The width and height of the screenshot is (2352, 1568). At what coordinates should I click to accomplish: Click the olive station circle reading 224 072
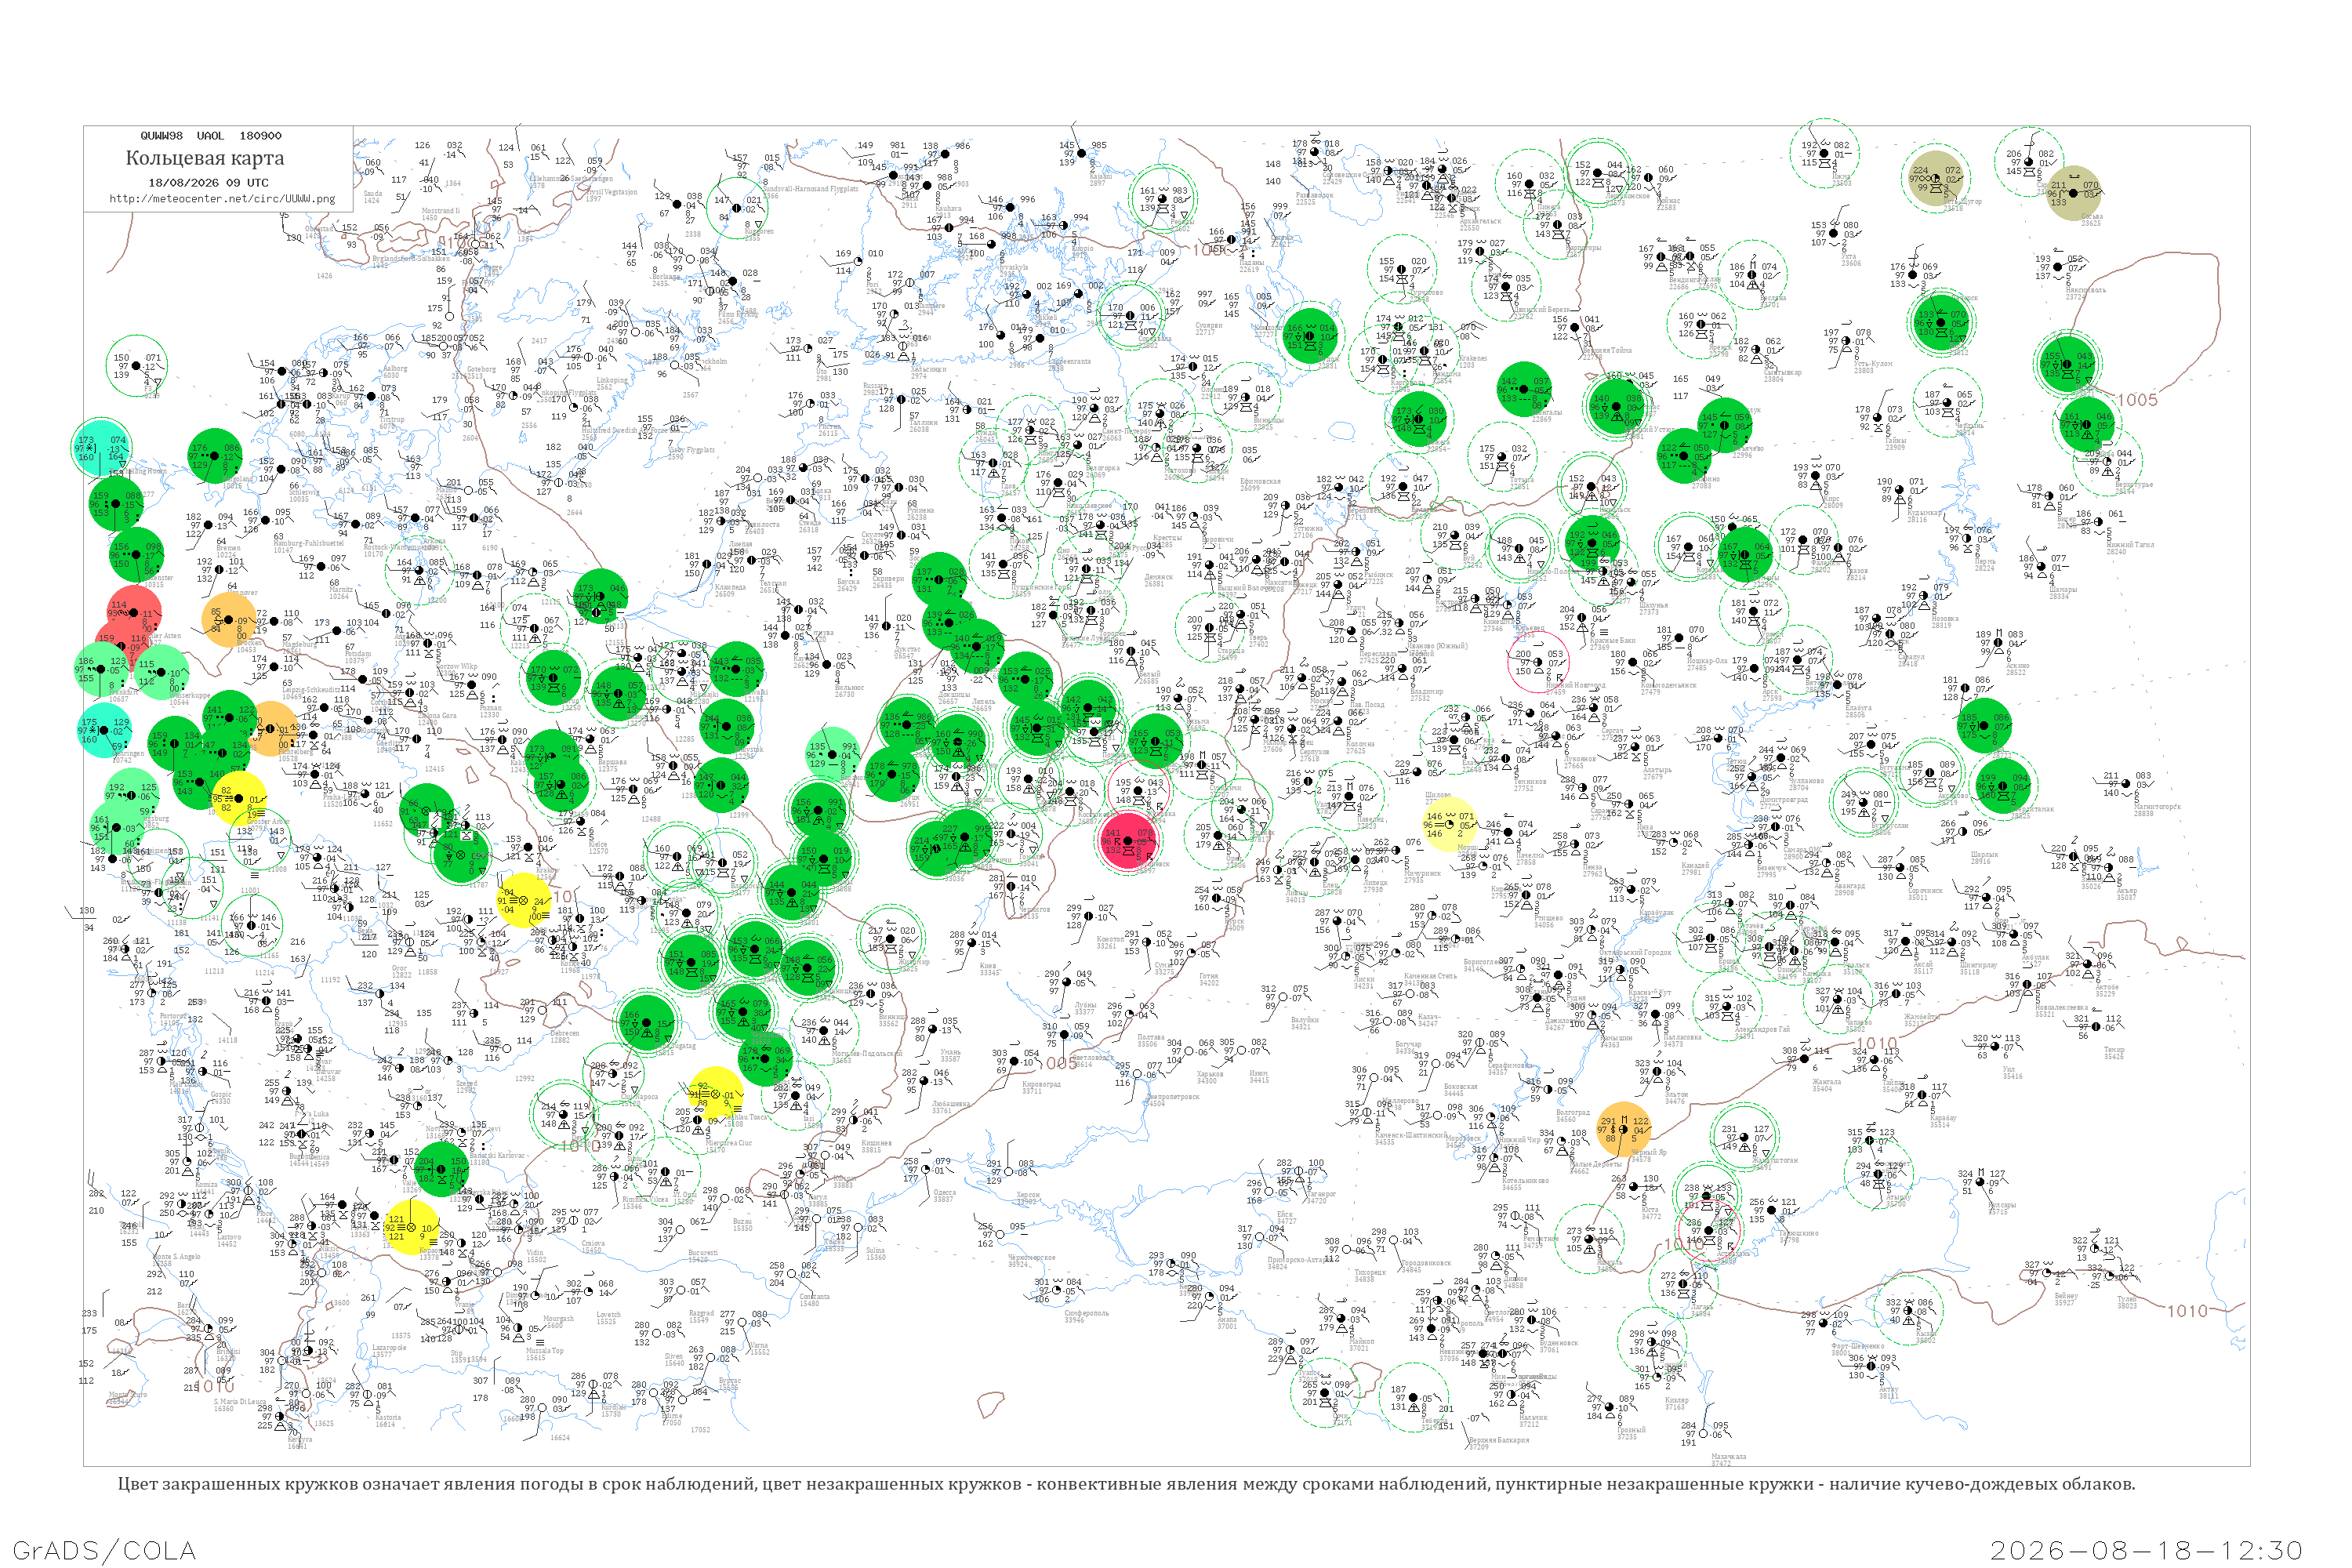(x=1935, y=179)
